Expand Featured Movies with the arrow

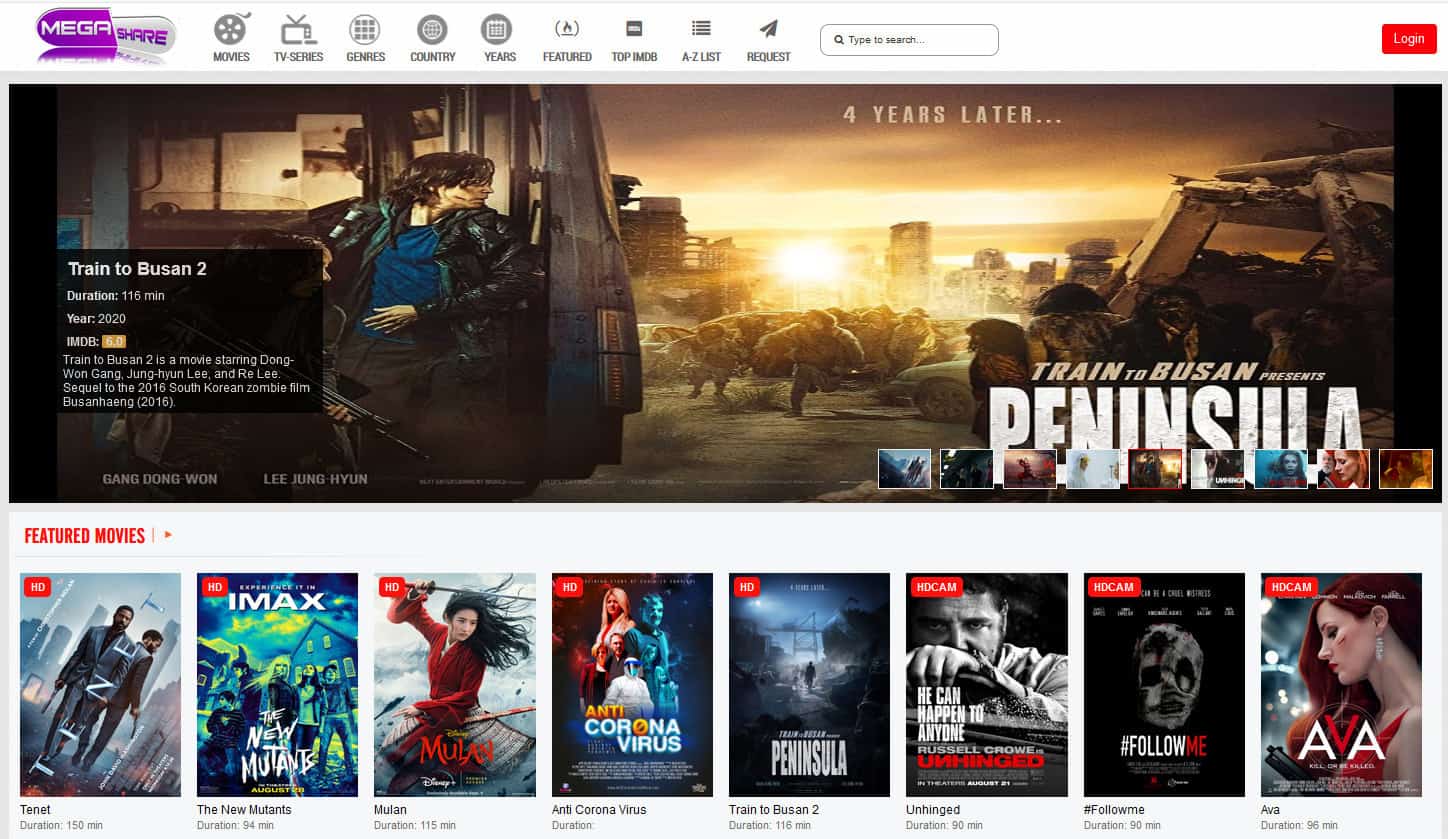pos(168,535)
